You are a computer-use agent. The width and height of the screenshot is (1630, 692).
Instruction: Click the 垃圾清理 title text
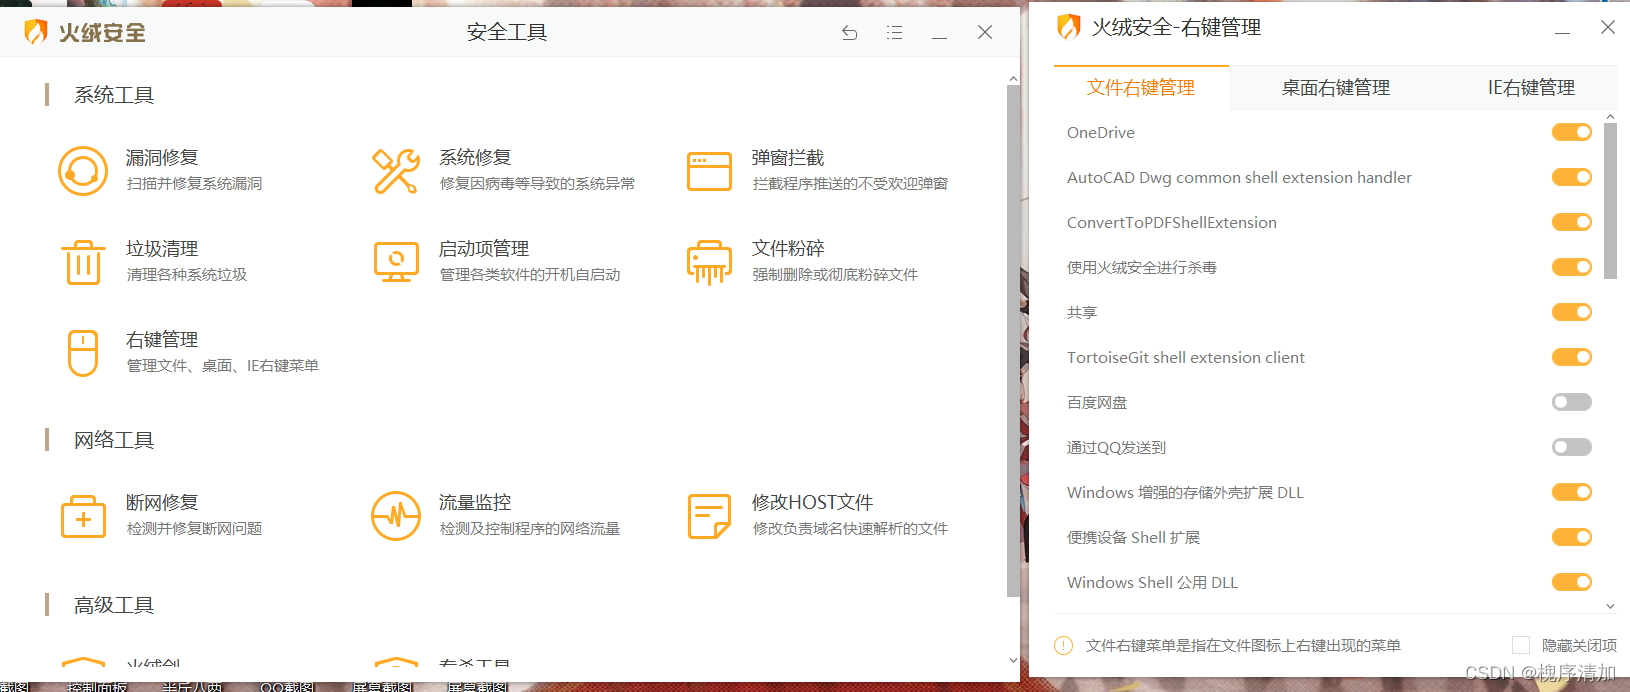point(162,249)
